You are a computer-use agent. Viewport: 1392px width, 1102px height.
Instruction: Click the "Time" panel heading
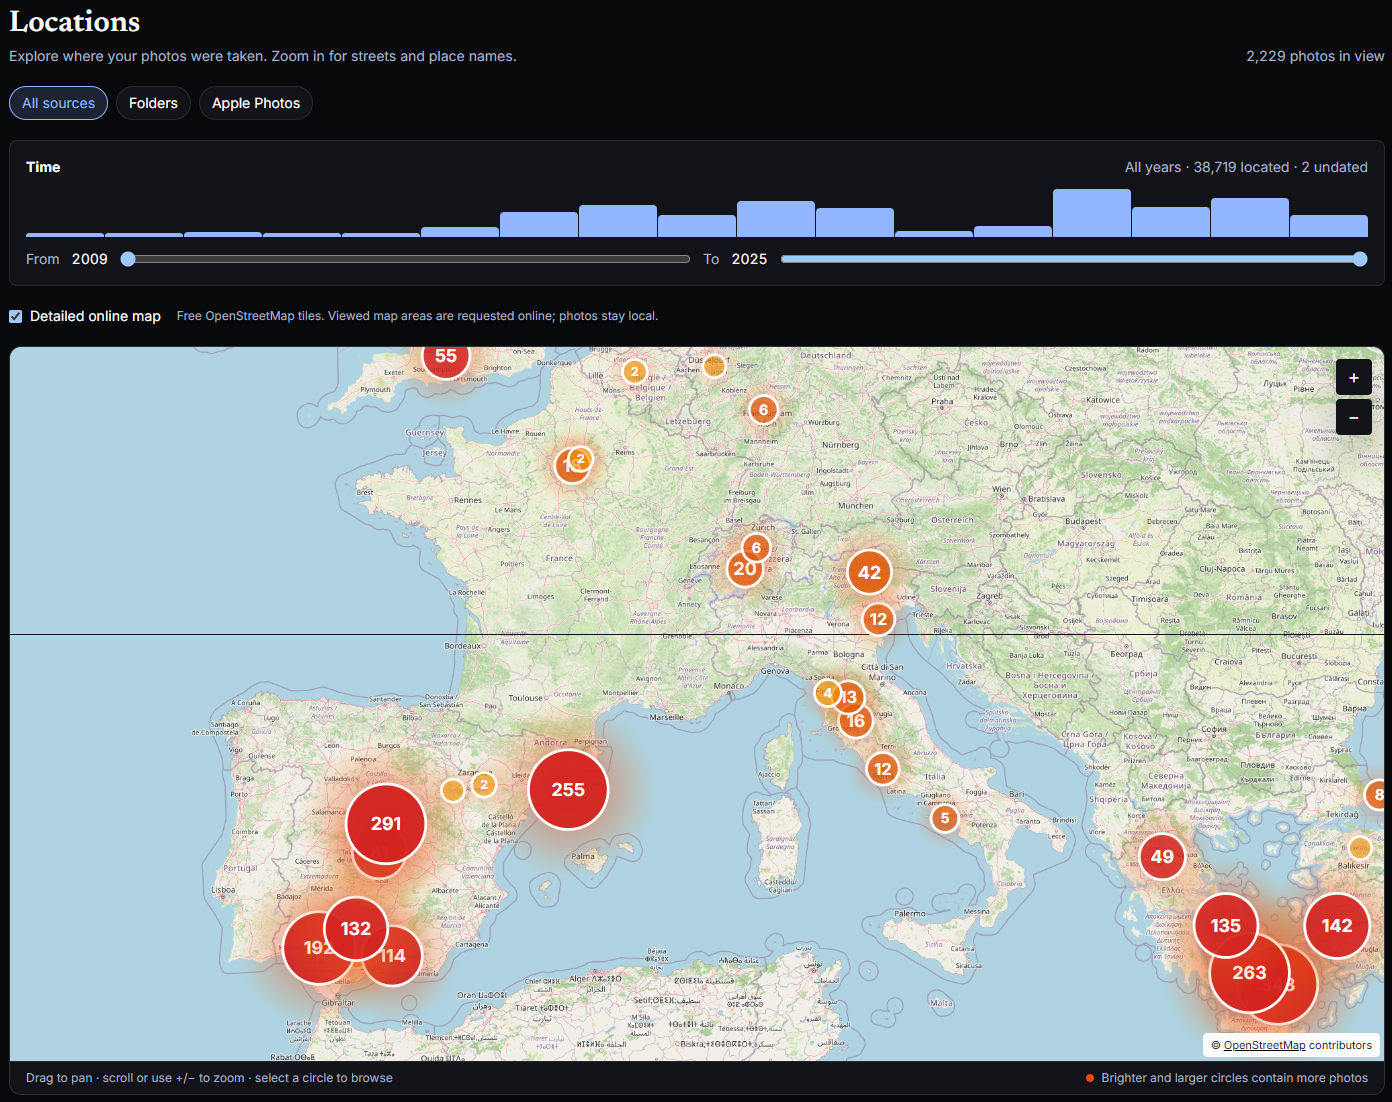pos(43,167)
